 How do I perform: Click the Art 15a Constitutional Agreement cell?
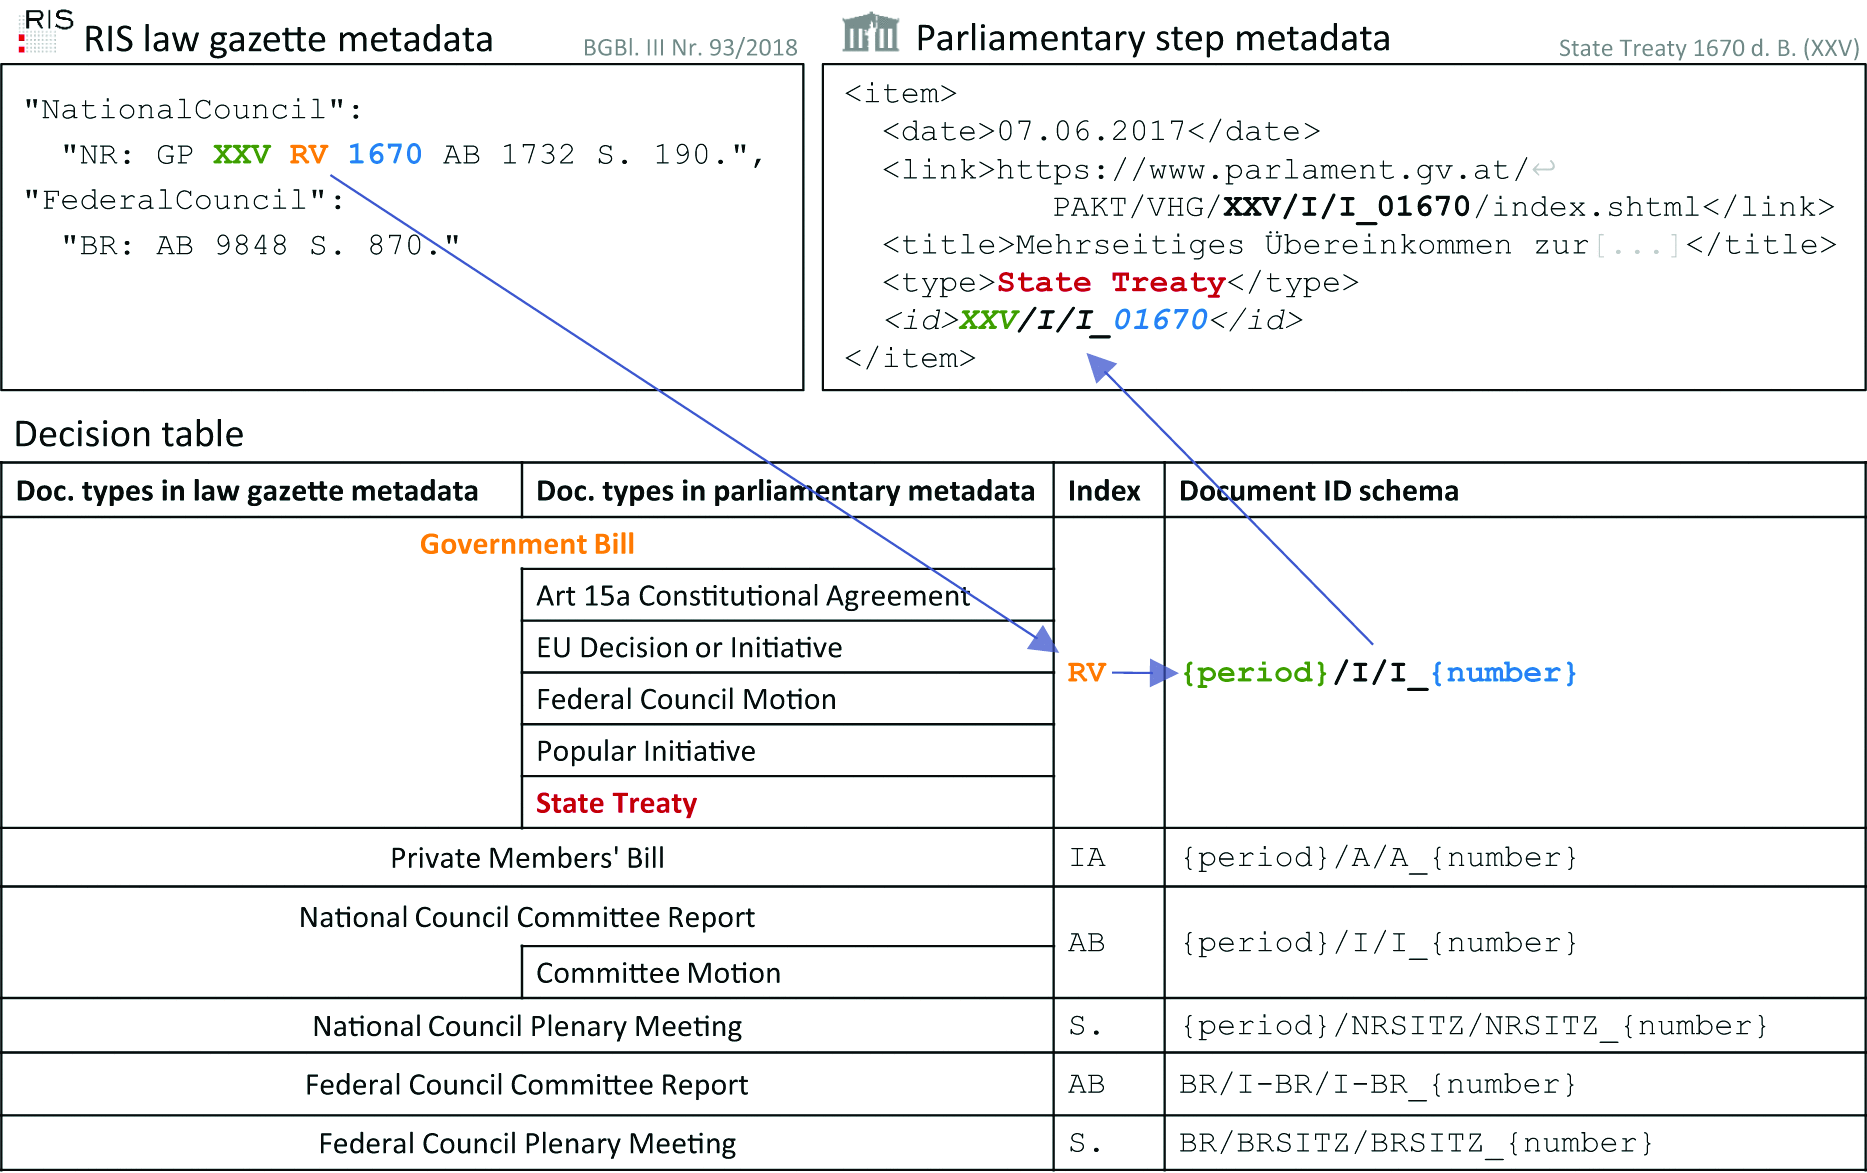point(752,596)
